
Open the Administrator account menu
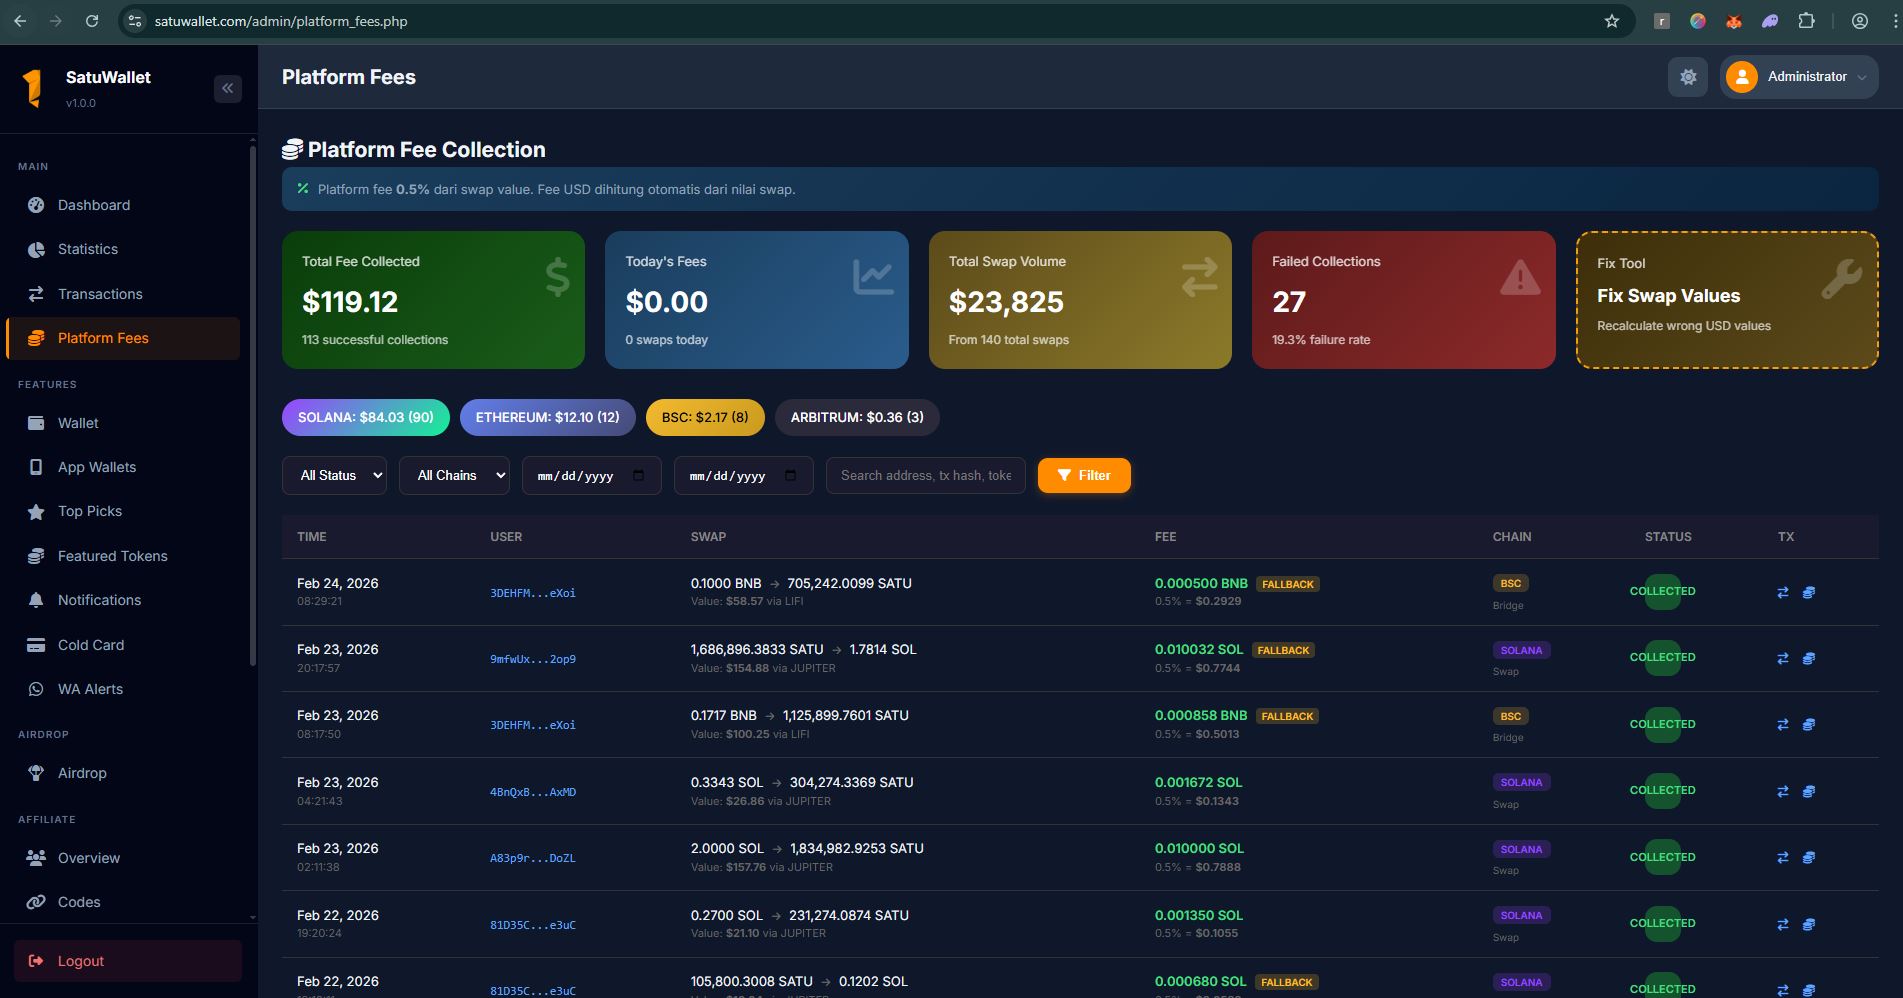point(1798,77)
